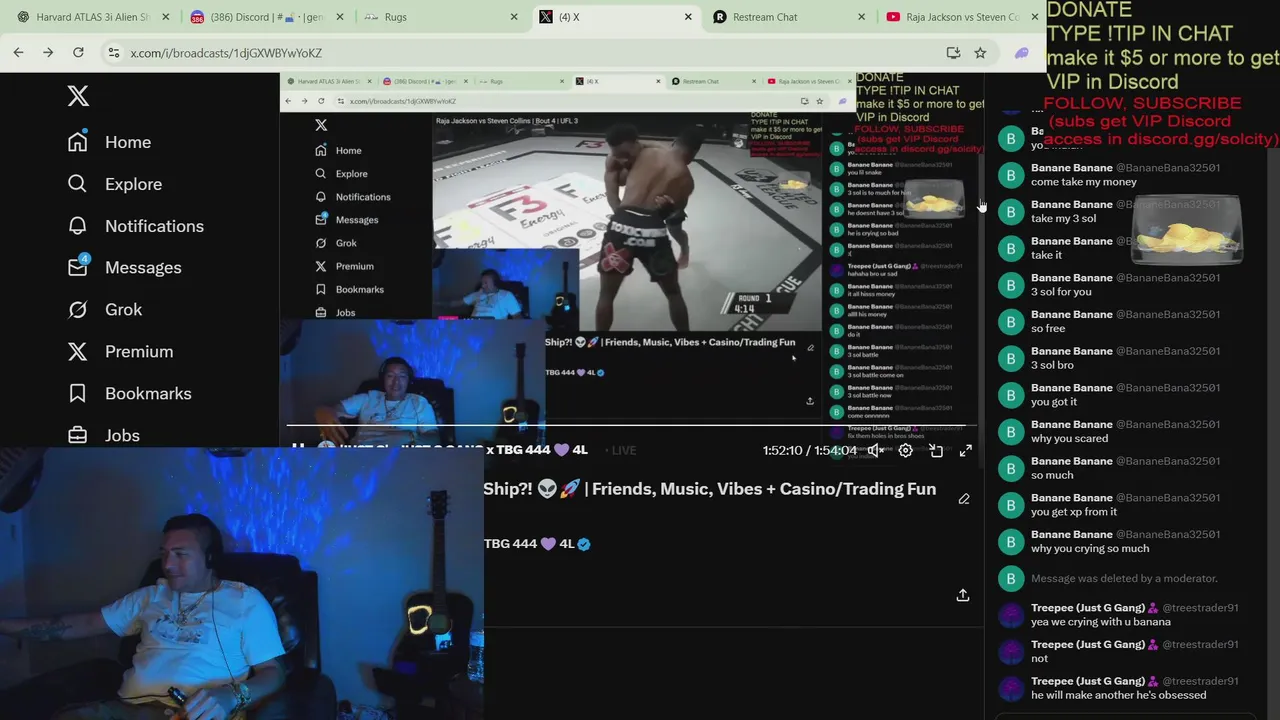Viewport: 1280px width, 720px height.
Task: Close the Restream Chat tab
Action: point(862,17)
